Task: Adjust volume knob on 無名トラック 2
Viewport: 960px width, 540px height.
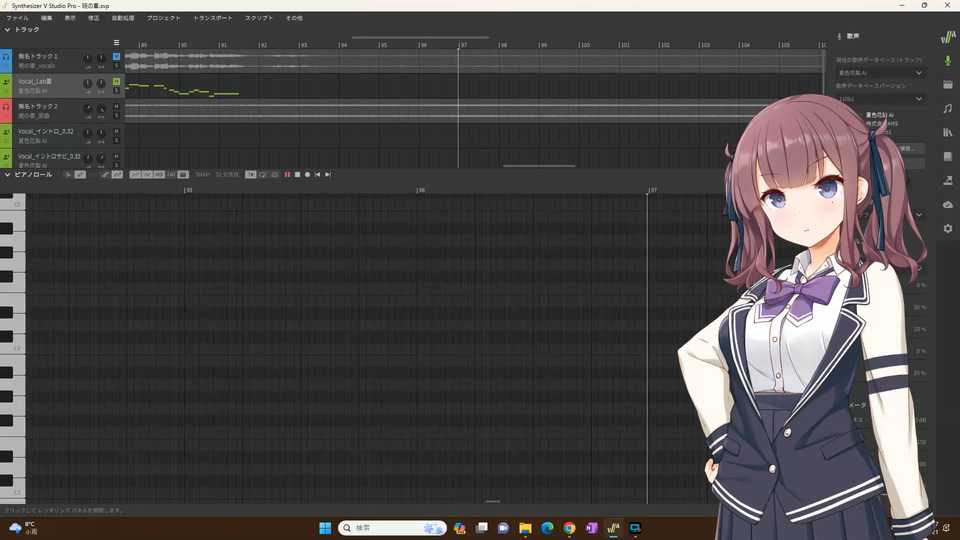Action: [x=88, y=108]
